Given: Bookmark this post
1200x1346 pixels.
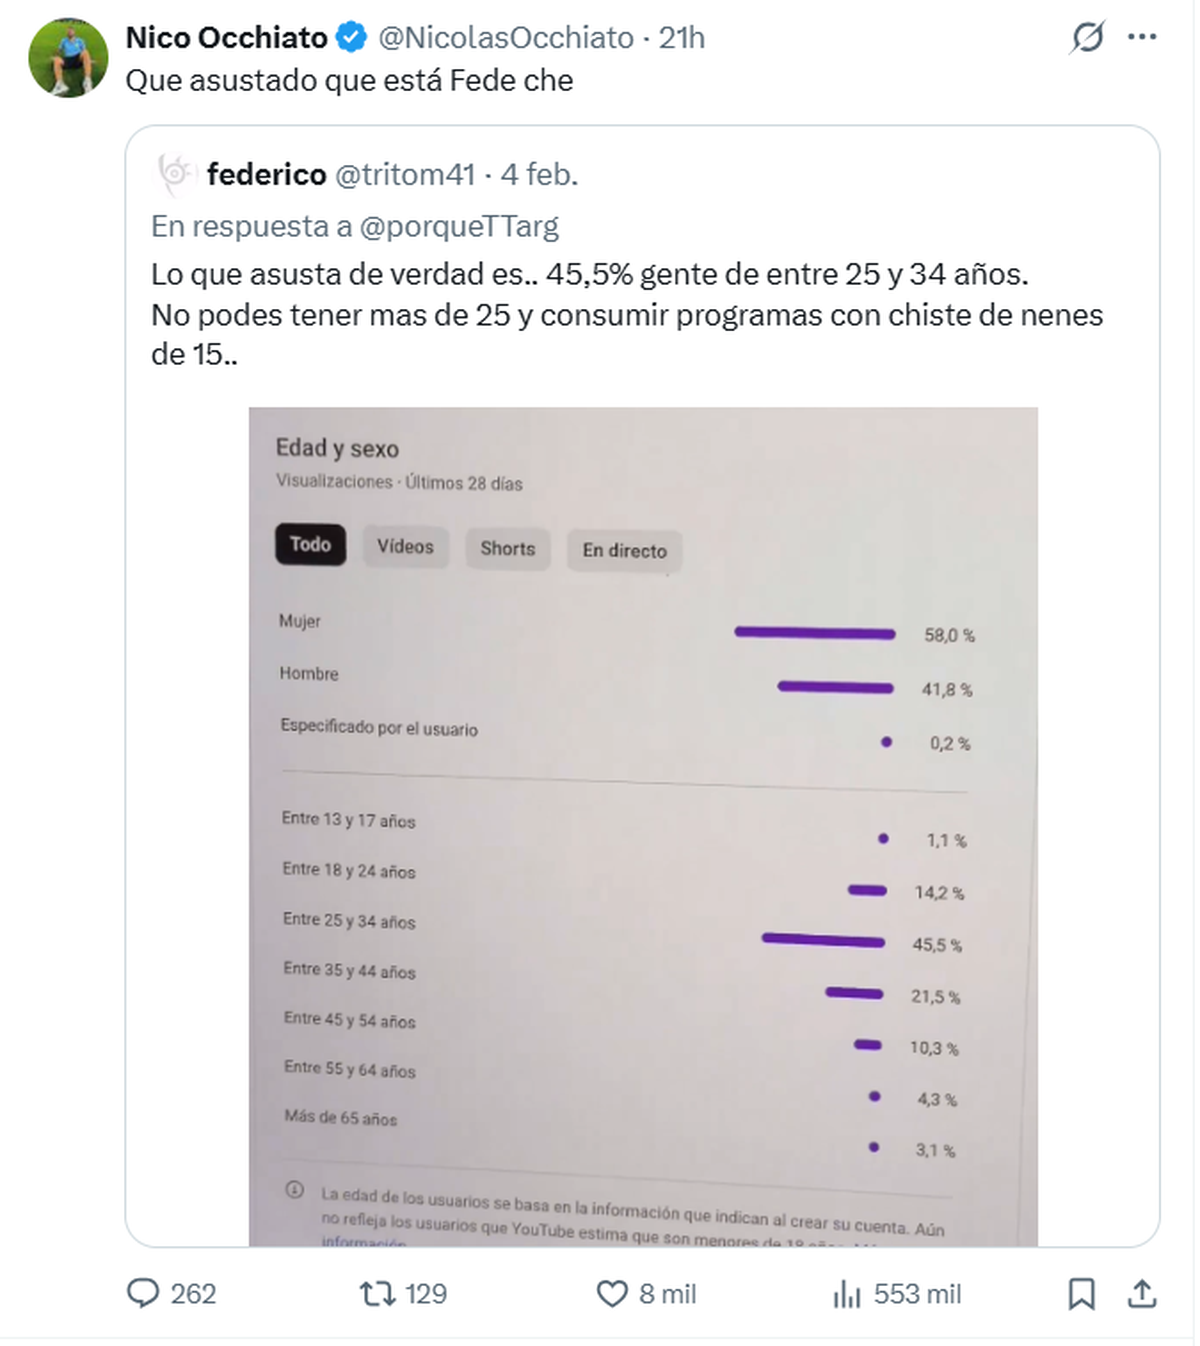Looking at the screenshot, I should (x=1081, y=1293).
